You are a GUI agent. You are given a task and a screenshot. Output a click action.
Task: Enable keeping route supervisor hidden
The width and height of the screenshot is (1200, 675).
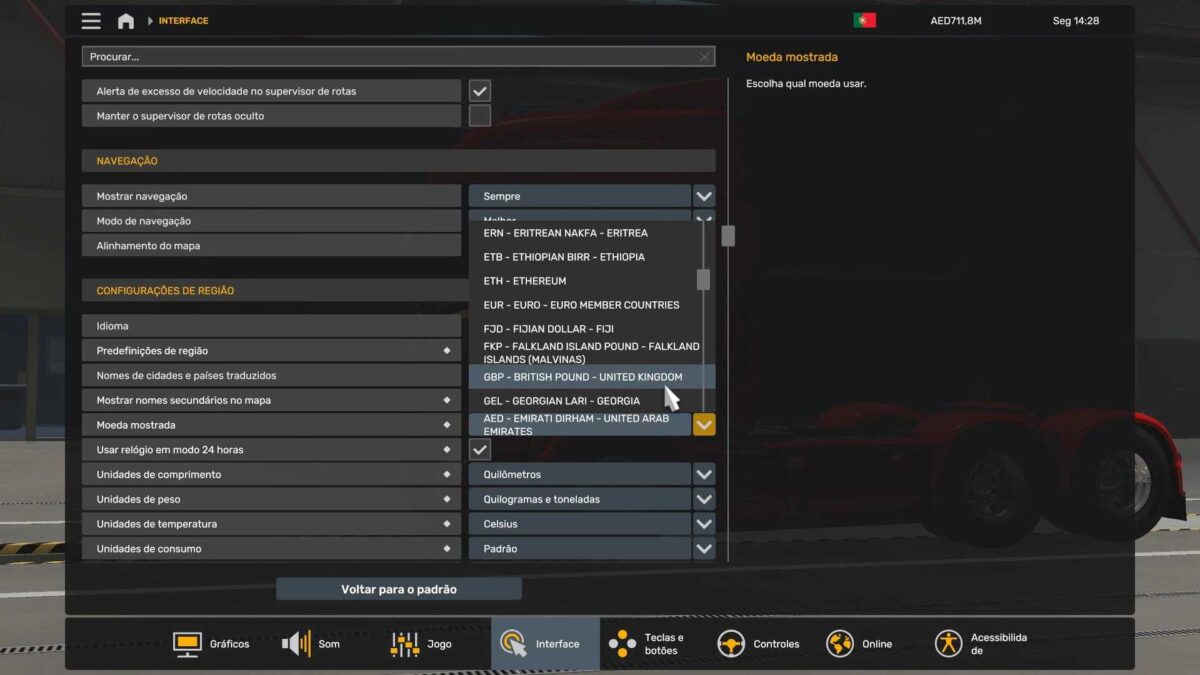click(x=480, y=116)
